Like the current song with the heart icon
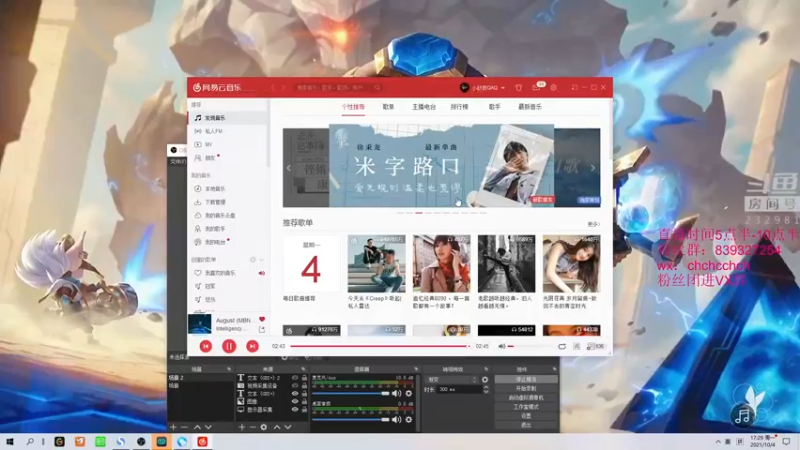The height and width of the screenshot is (450, 800). 262,319
